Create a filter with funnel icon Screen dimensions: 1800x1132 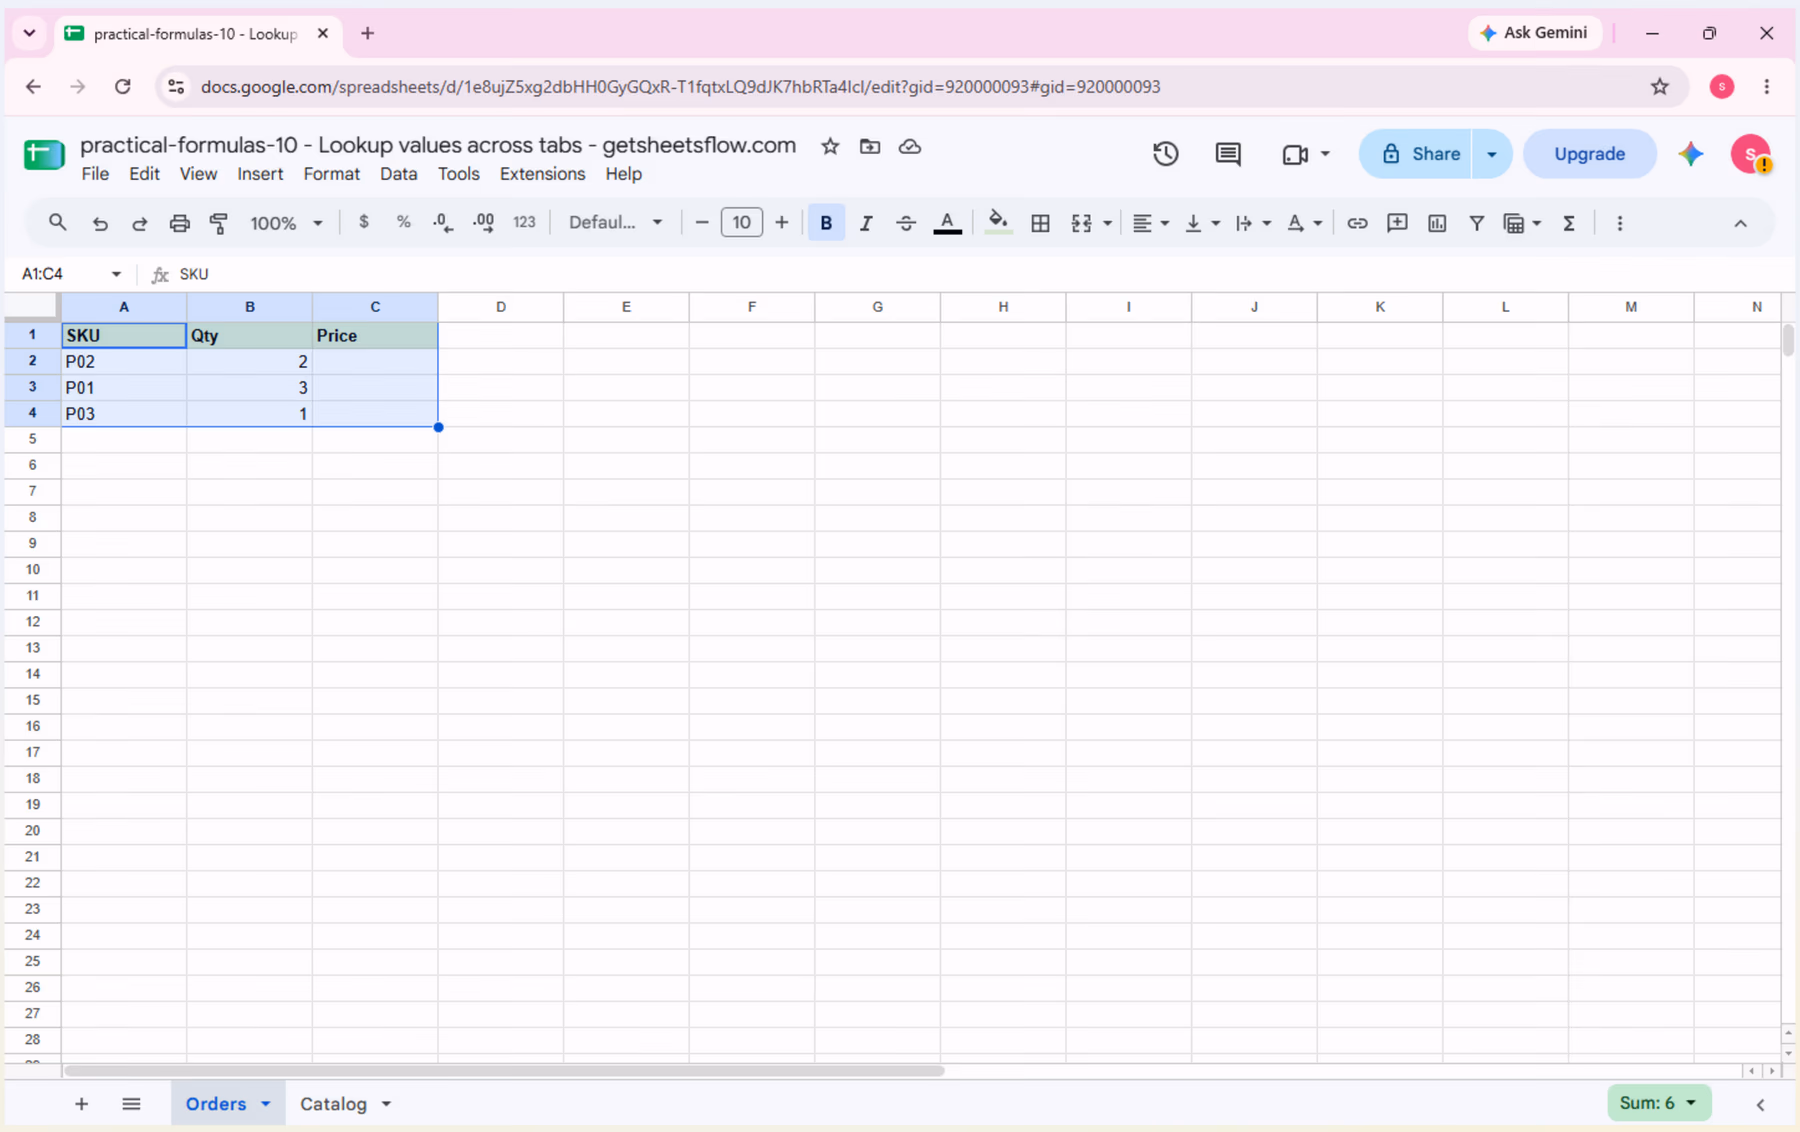coord(1476,223)
